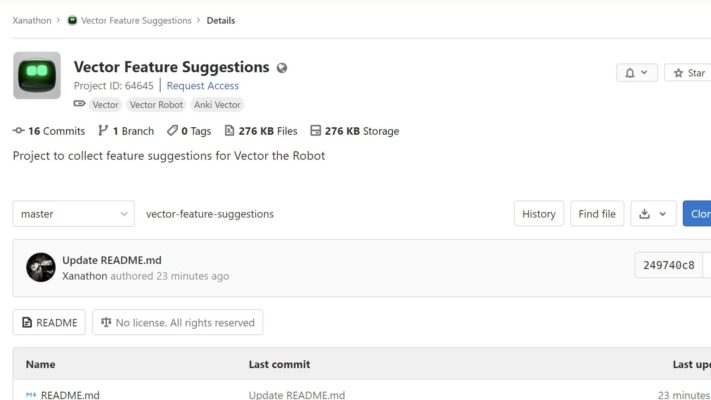Click the branch icon beside 1 Branch
Viewport: 711px width, 400px height.
[103, 131]
